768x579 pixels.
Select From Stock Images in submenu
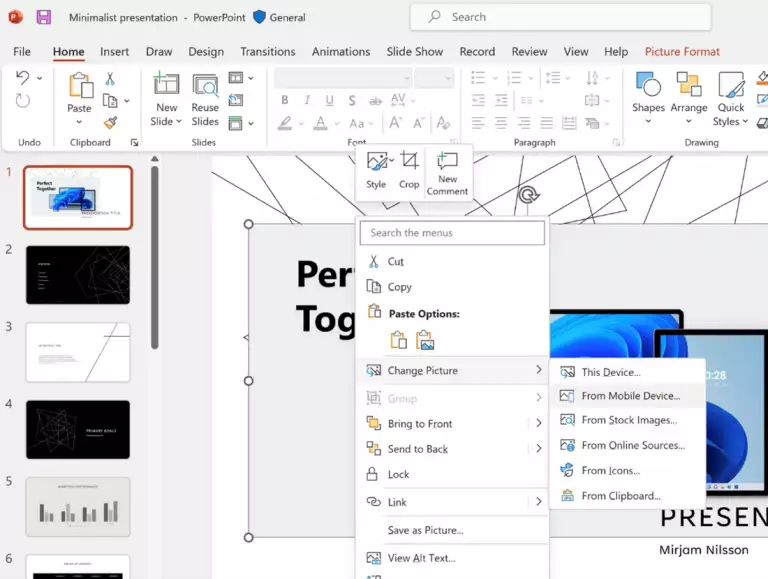[x=629, y=420]
